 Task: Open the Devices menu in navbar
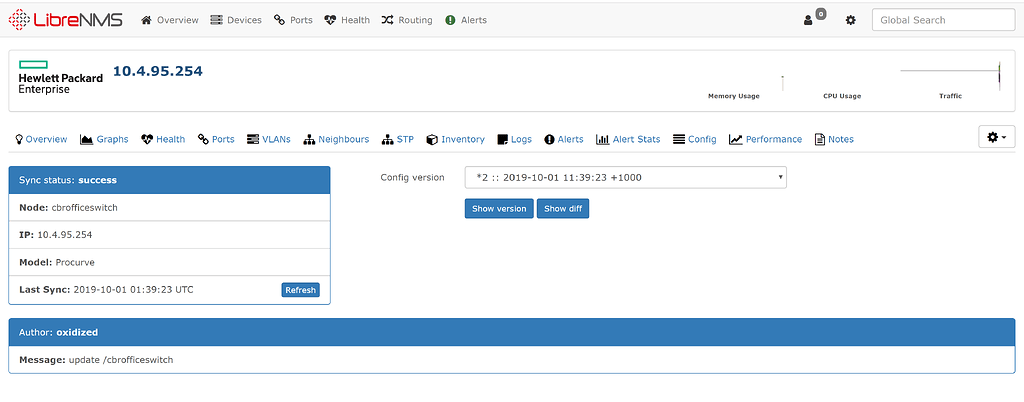236,20
